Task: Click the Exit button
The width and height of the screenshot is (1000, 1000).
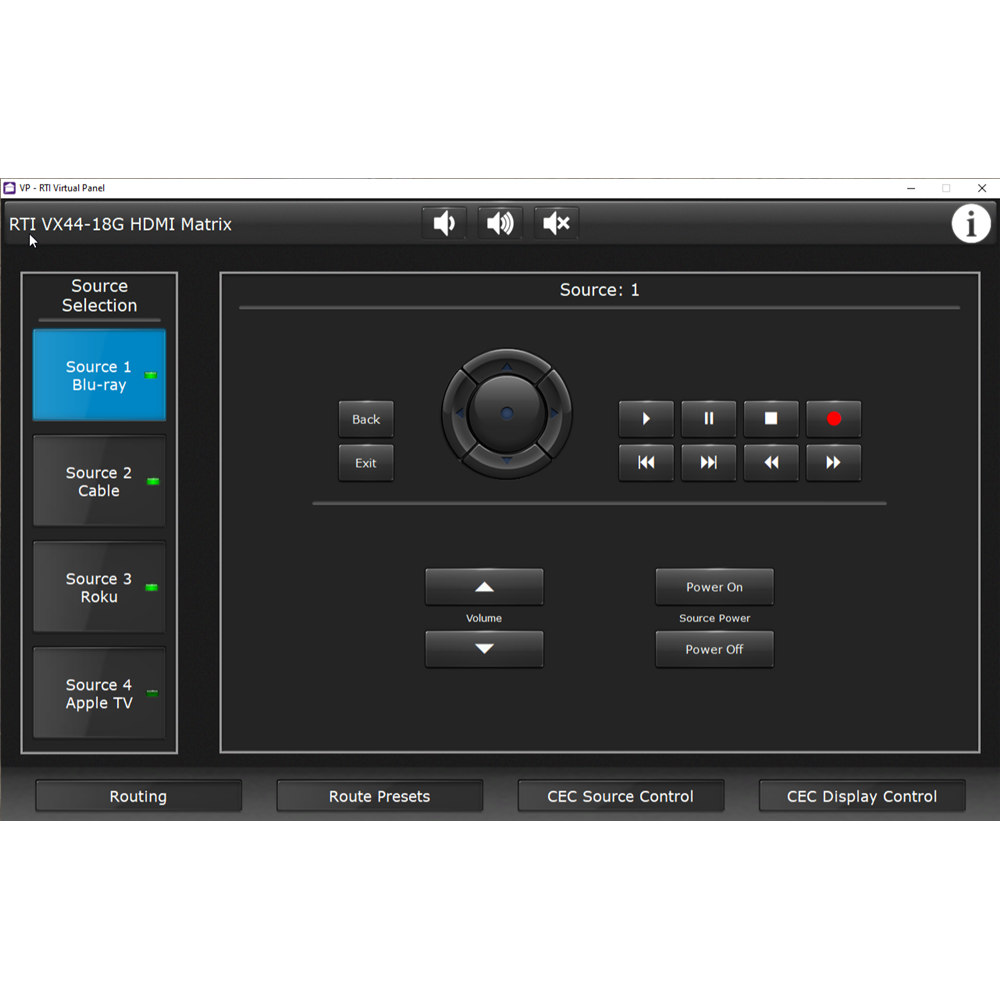Action: tap(366, 463)
